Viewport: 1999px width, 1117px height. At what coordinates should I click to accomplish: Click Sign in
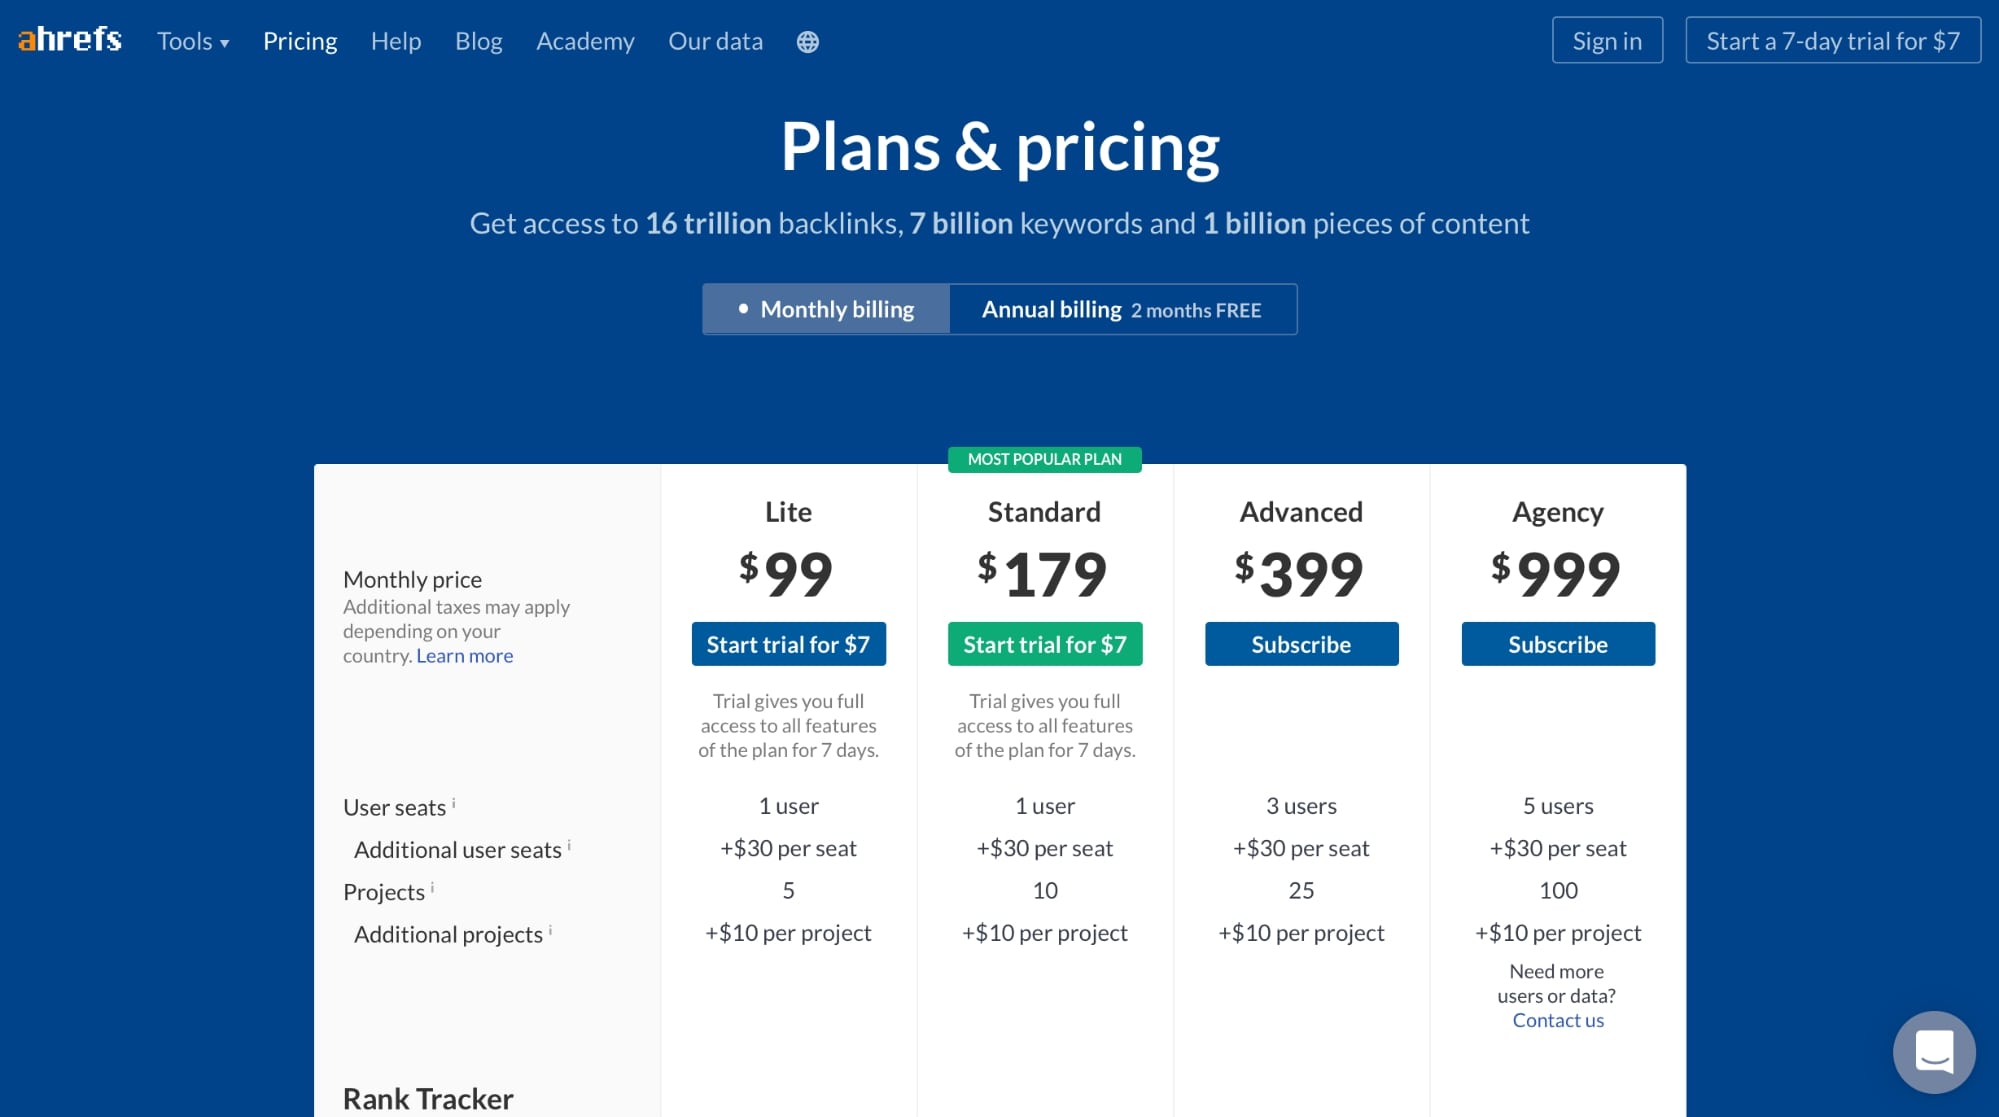click(x=1607, y=41)
